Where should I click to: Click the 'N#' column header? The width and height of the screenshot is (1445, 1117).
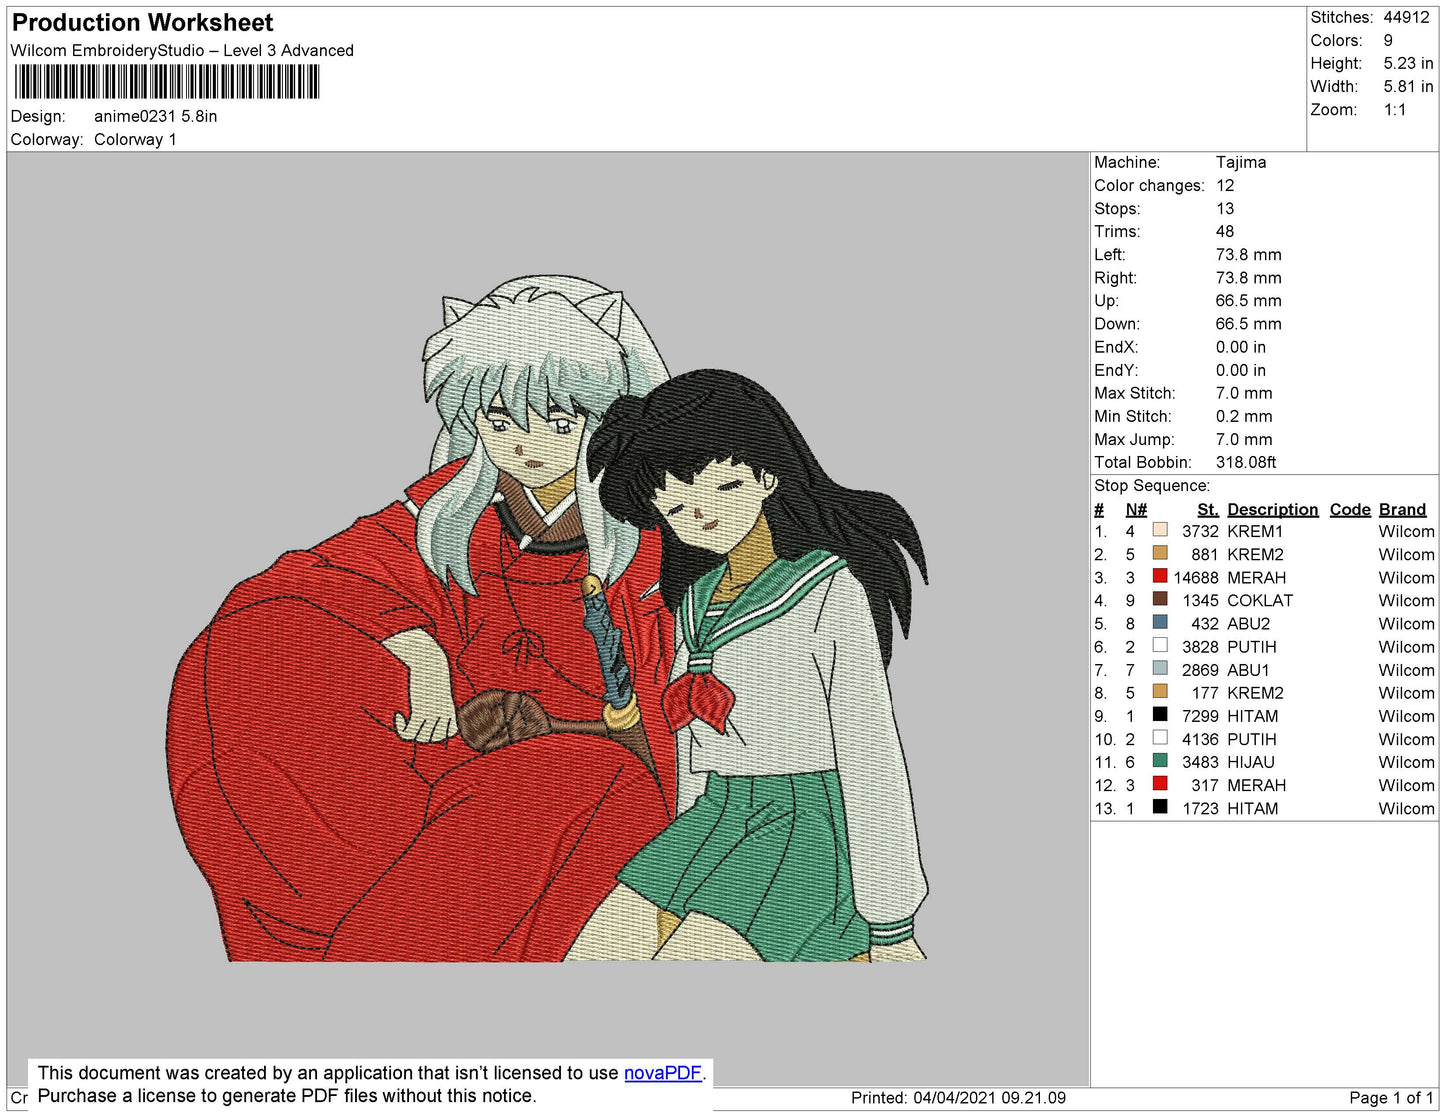tap(1136, 510)
